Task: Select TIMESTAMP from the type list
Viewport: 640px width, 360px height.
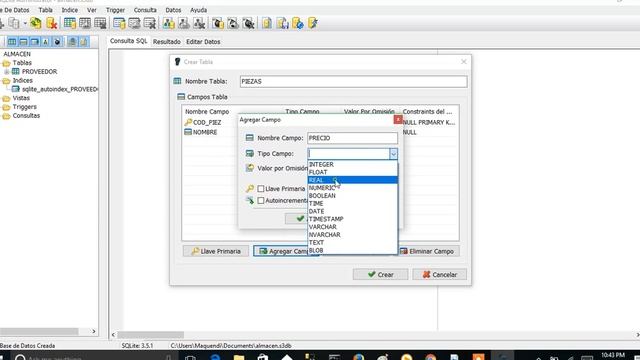Action: tap(352, 219)
